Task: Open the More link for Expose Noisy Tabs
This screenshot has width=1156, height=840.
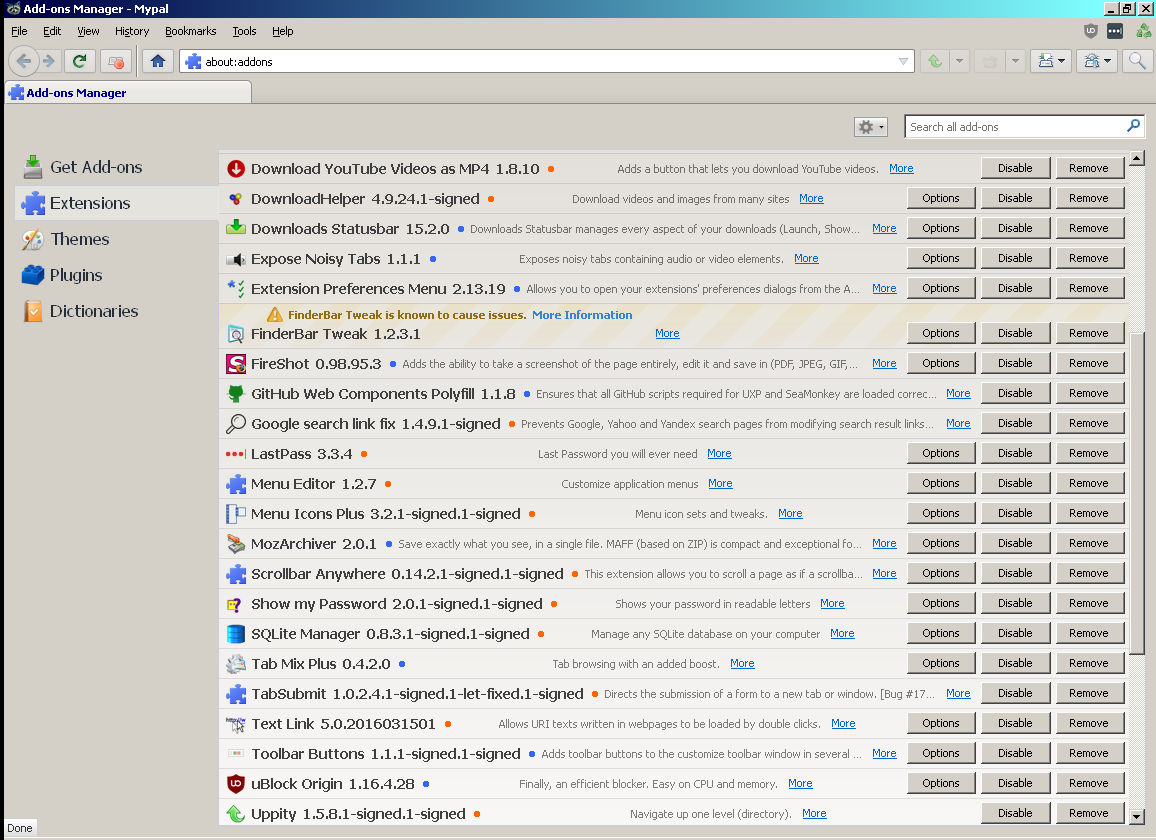Action: (806, 259)
